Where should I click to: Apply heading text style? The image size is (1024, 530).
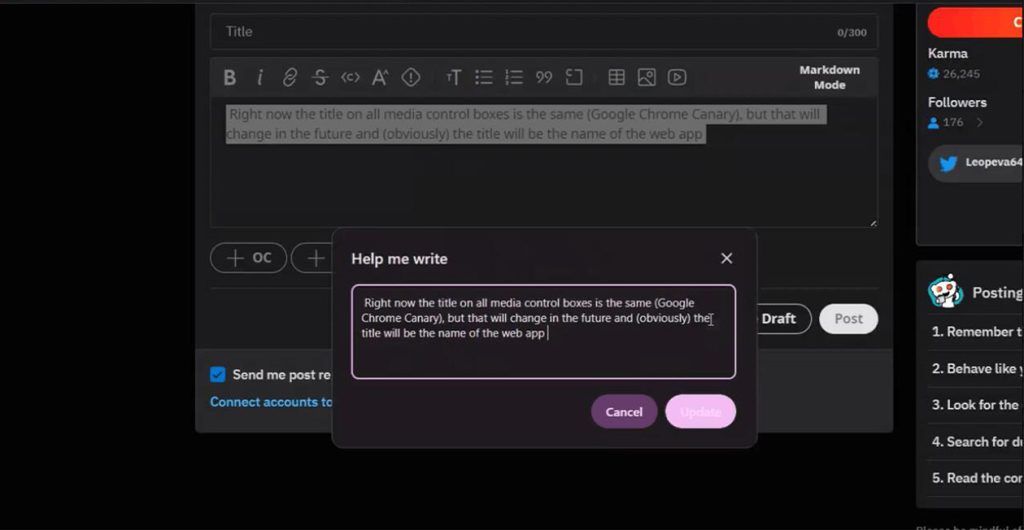[x=453, y=77]
